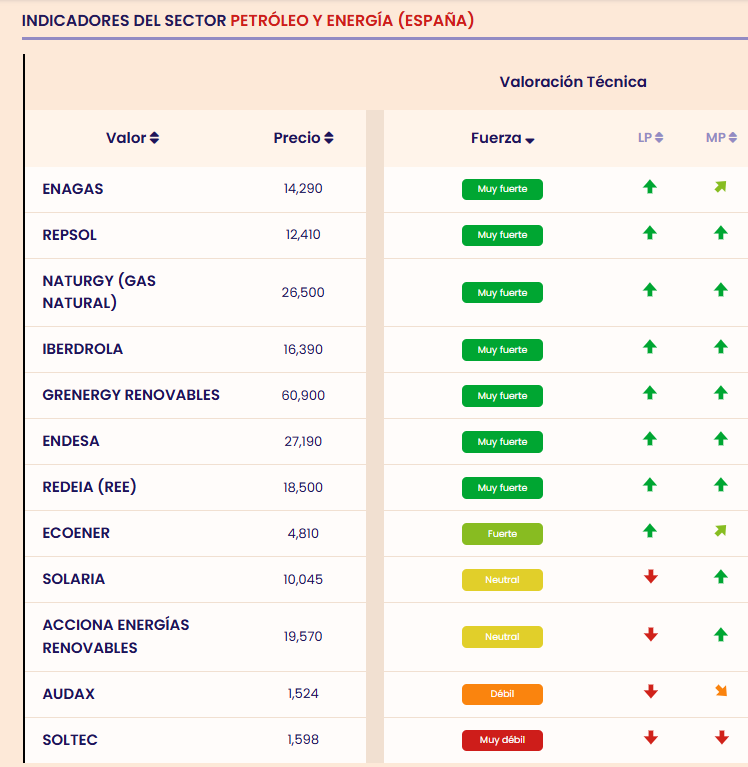The width and height of the screenshot is (748, 767).
Task: Click NATURGY price 26,500
Action: tap(303, 293)
